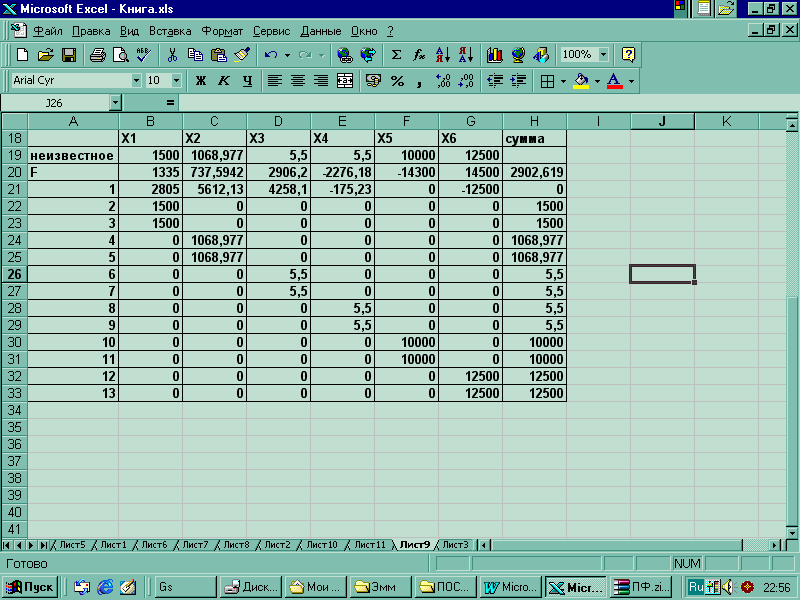Decrease decimal places icon
Screen dimensions: 800x600
(x=466, y=81)
